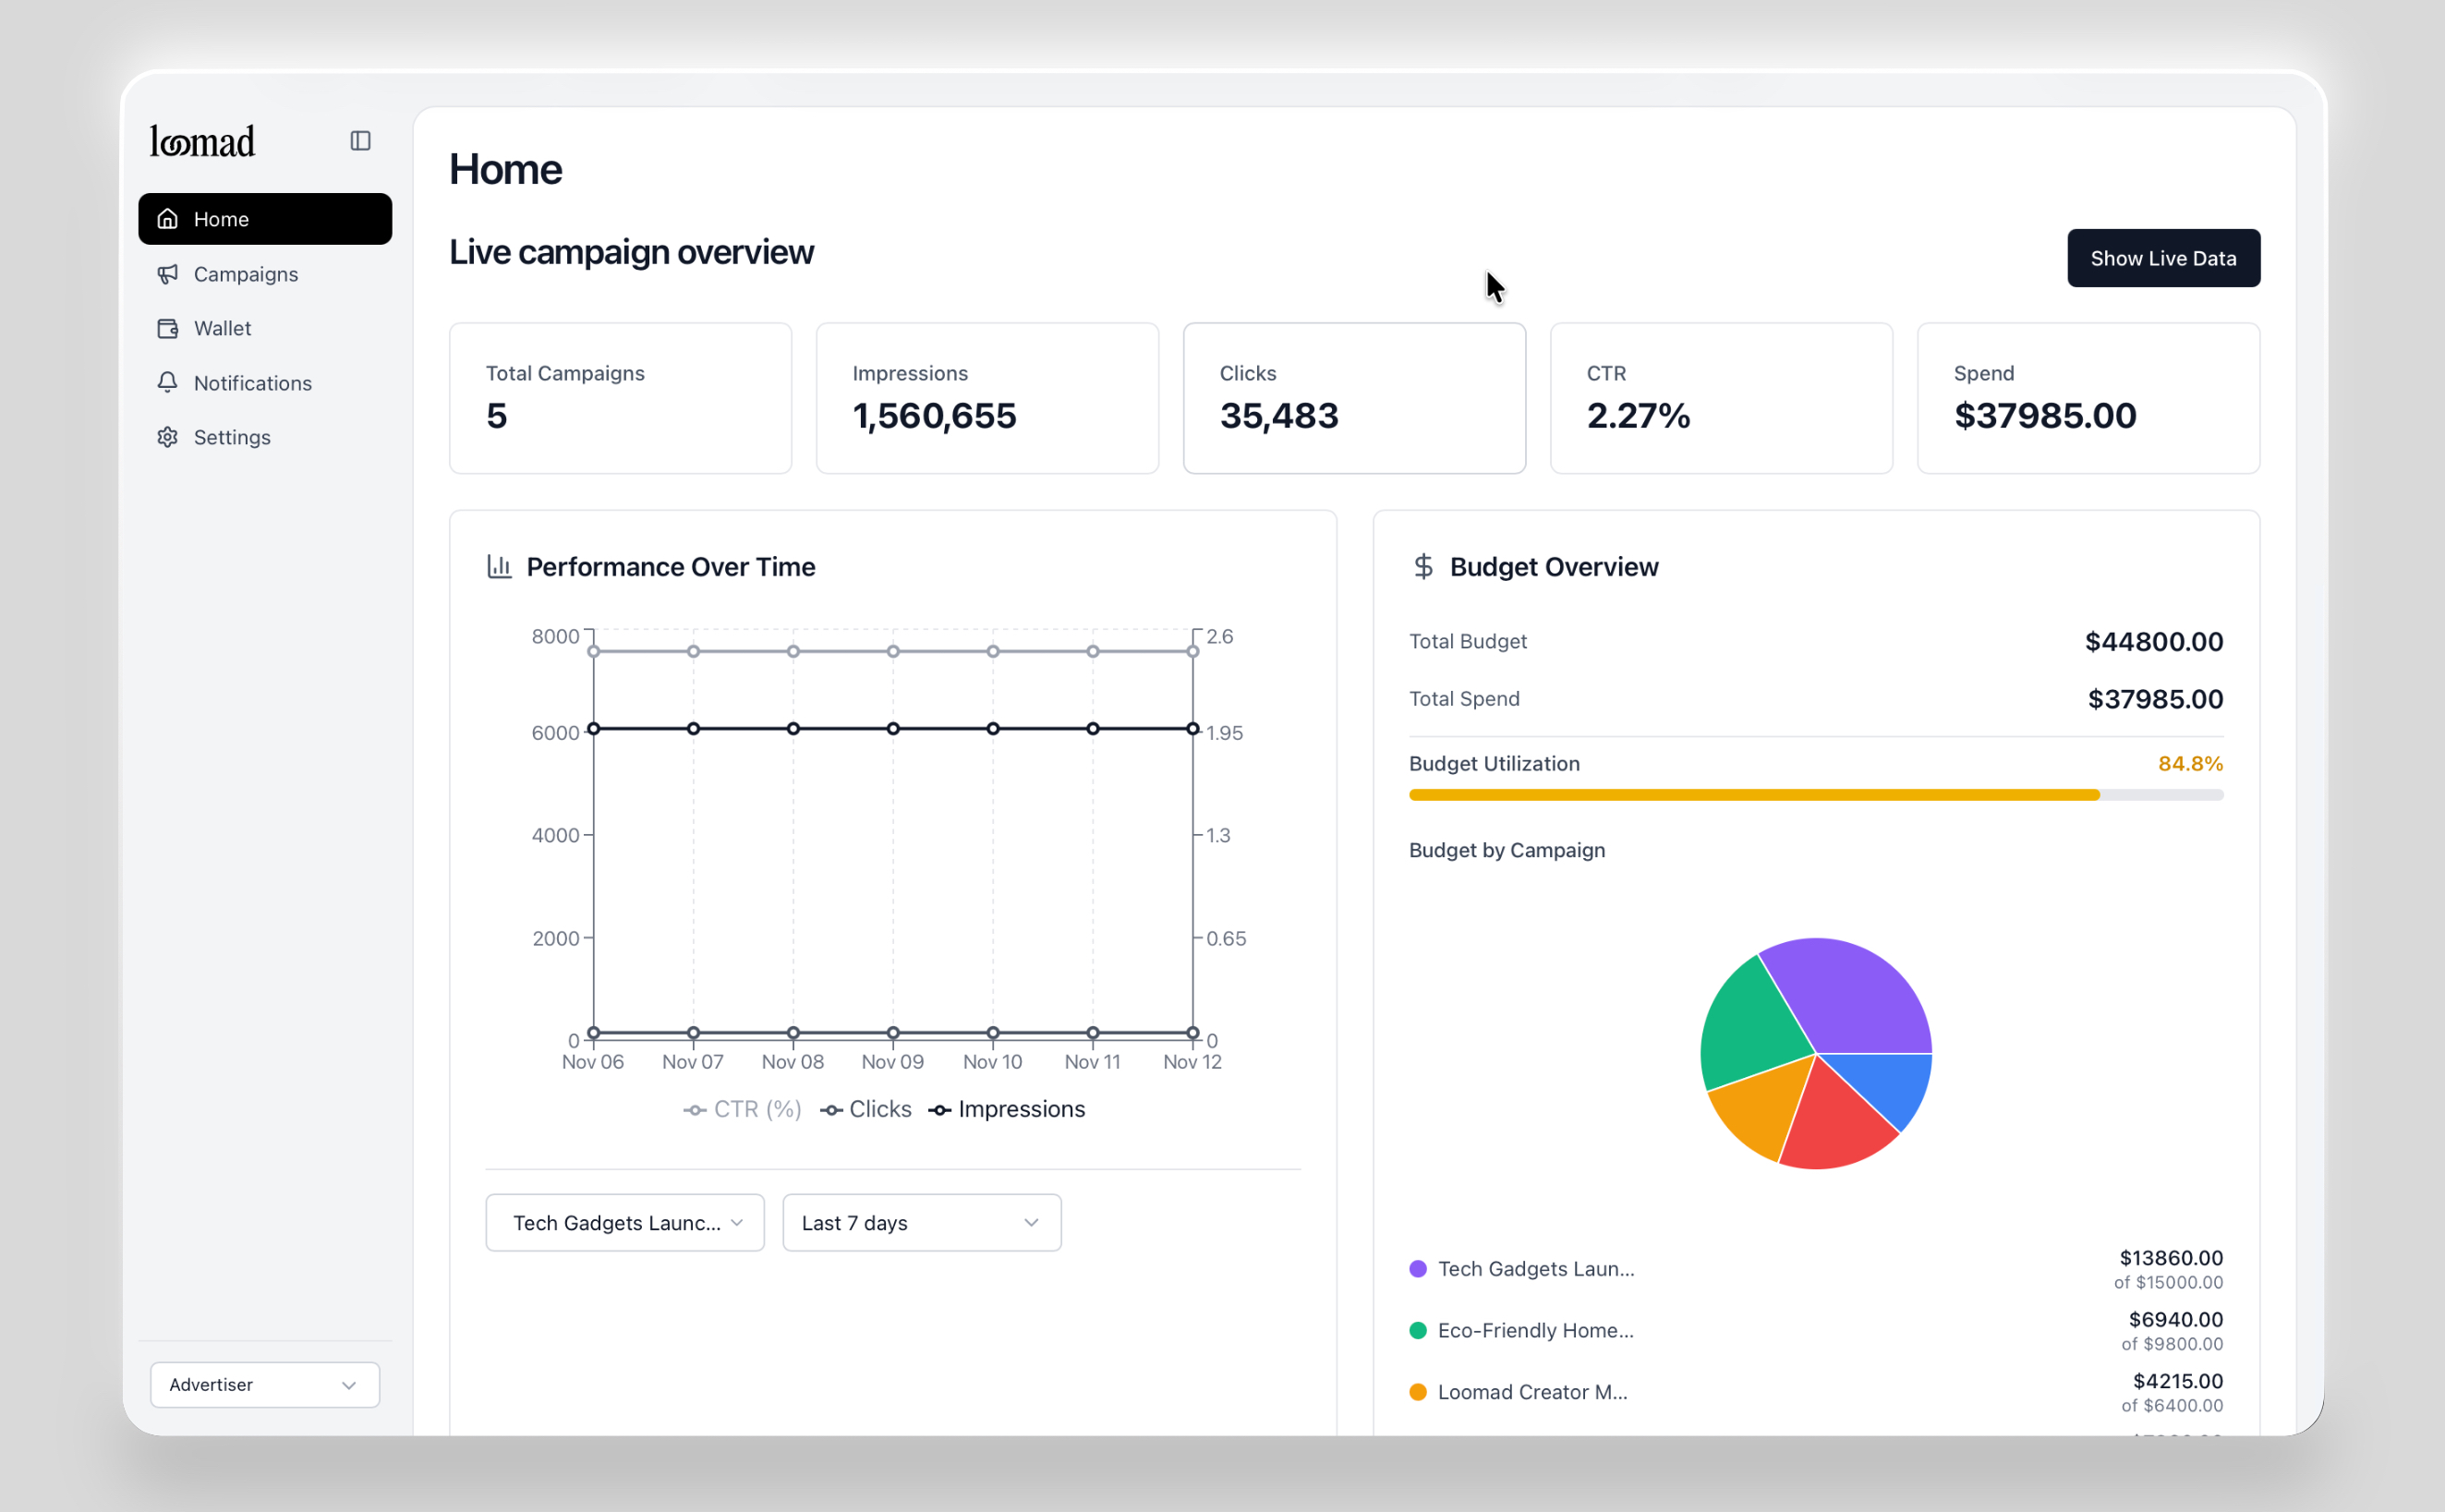Expand the Last 7 days date range selector
This screenshot has height=1512, width=2445.
[920, 1222]
